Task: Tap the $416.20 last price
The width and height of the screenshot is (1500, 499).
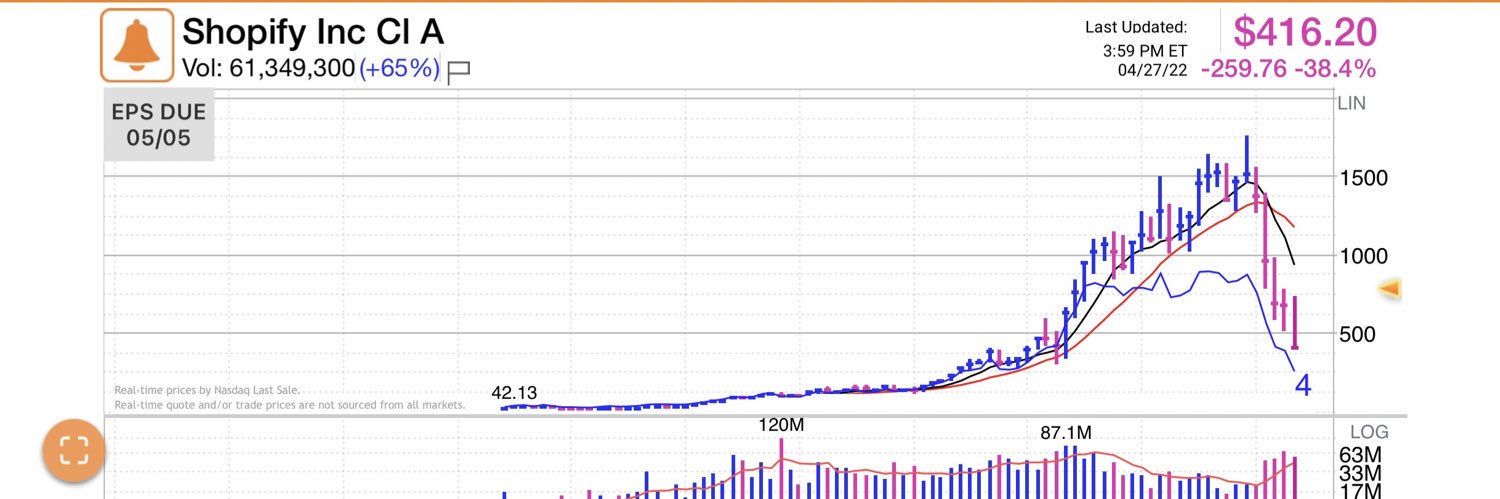Action: [1305, 32]
